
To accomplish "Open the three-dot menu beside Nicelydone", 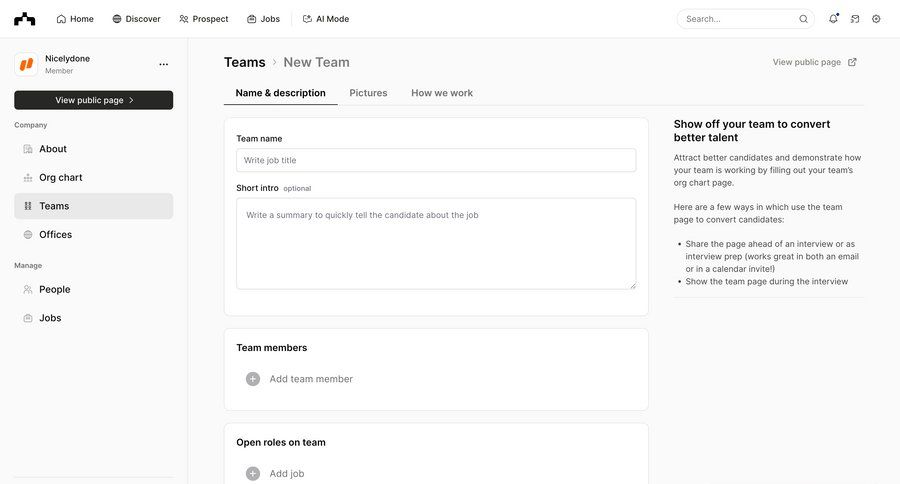I will [x=164, y=64].
